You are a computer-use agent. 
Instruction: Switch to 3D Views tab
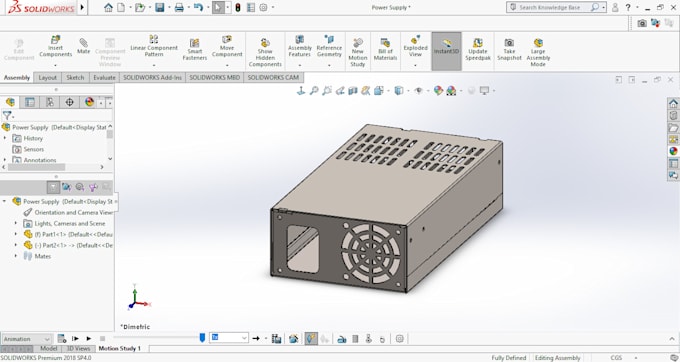pyautogui.click(x=78, y=348)
